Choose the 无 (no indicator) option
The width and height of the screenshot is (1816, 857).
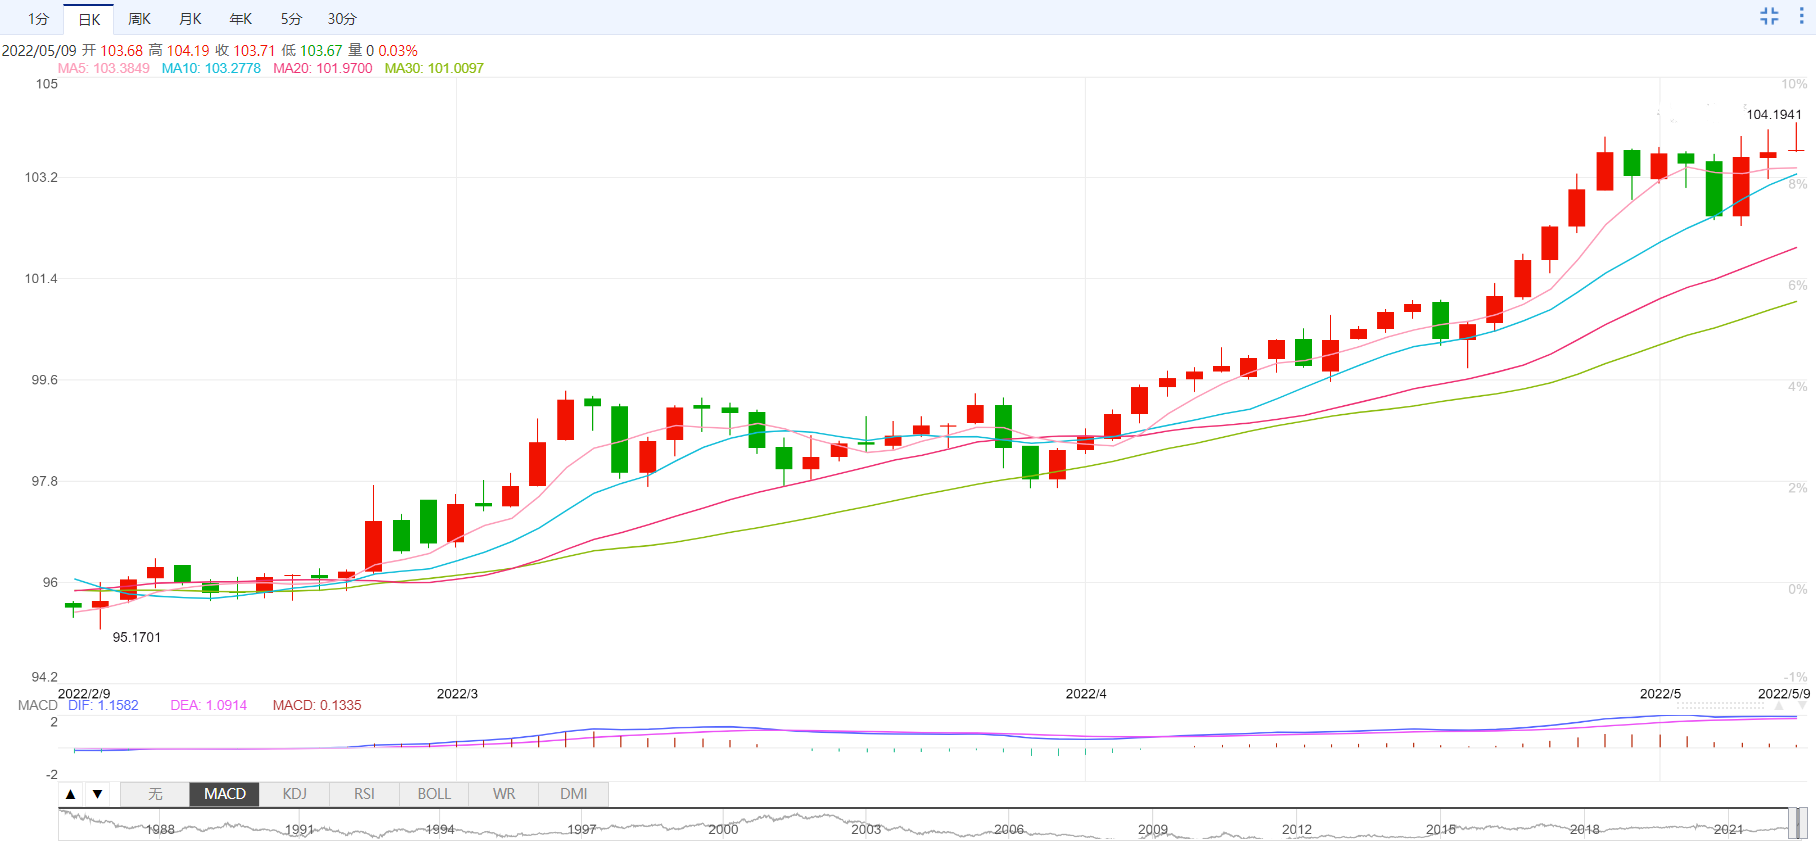click(x=155, y=794)
